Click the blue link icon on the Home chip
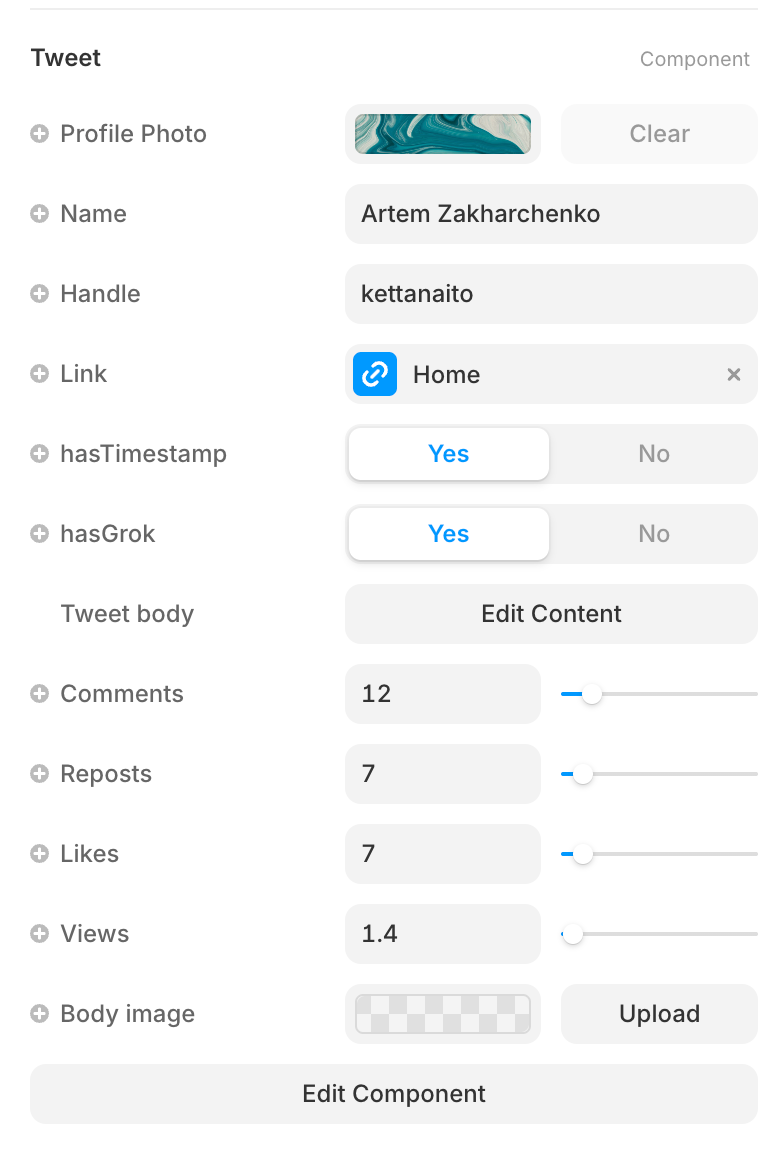The image size is (774, 1154). 374,374
